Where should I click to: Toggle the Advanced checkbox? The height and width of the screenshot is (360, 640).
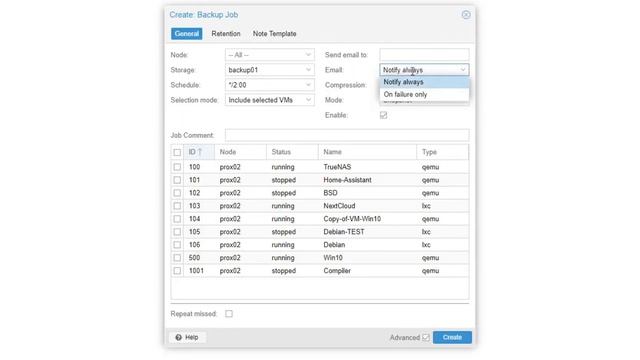pyautogui.click(x=426, y=338)
